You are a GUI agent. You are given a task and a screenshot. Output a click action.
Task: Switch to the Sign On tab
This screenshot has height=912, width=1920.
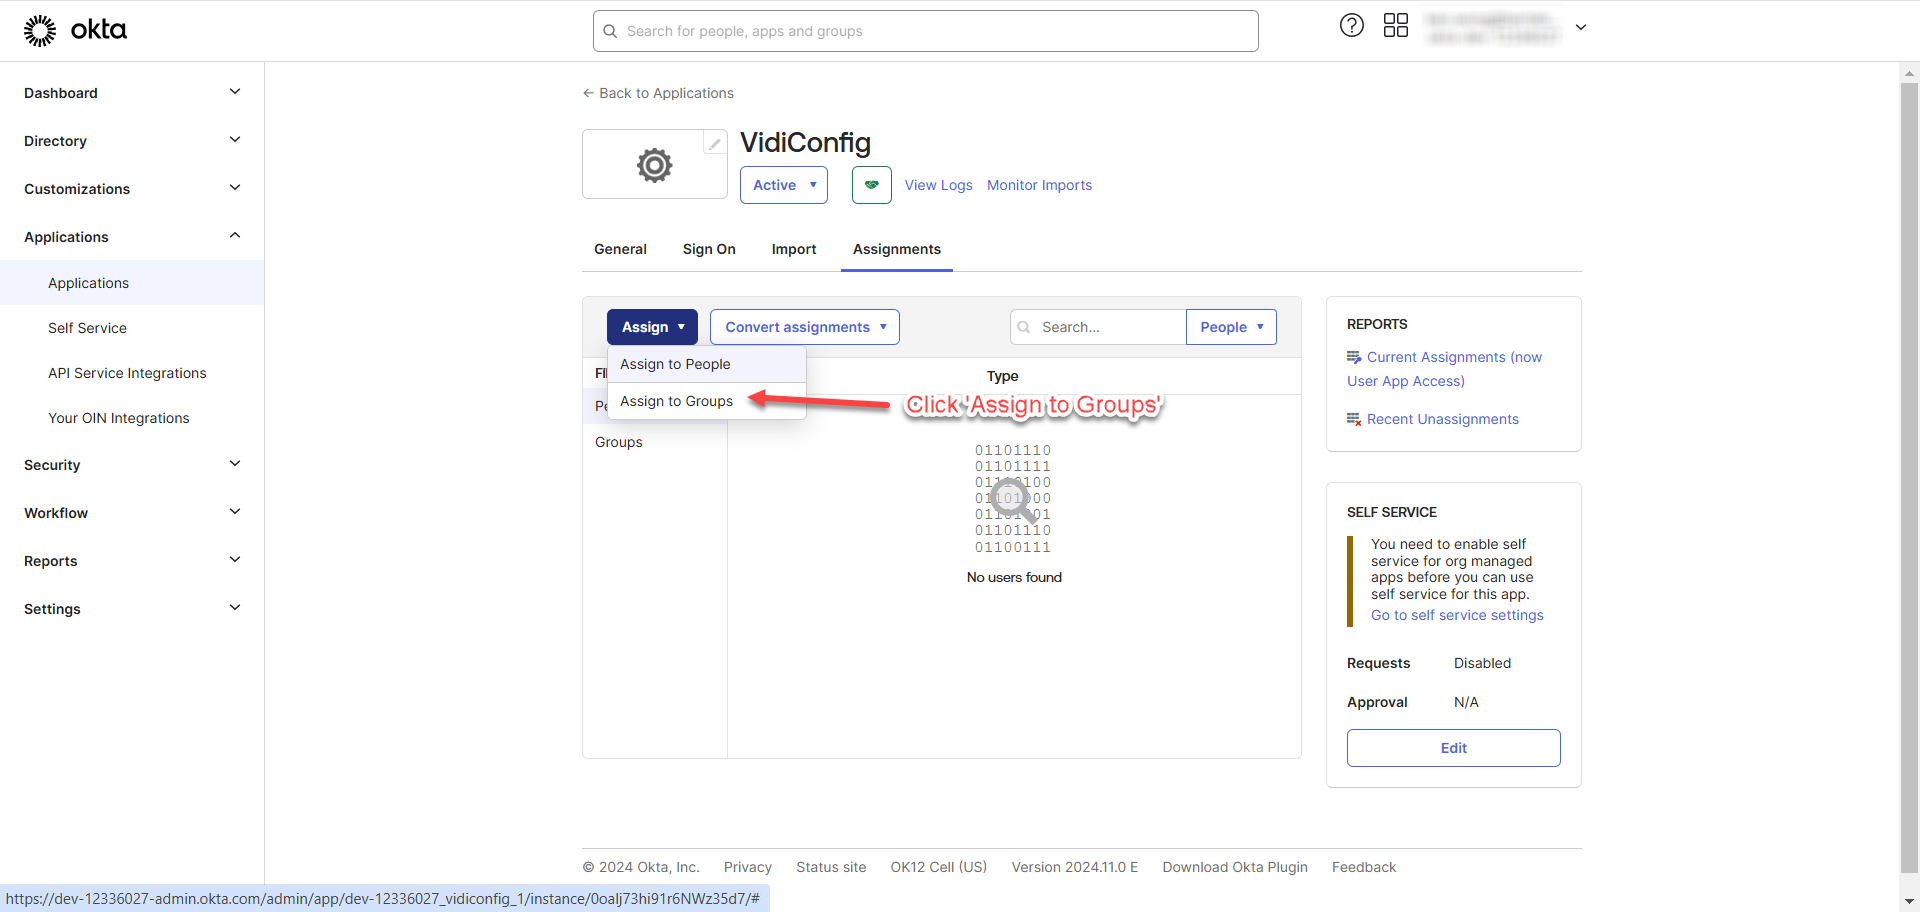tap(709, 249)
